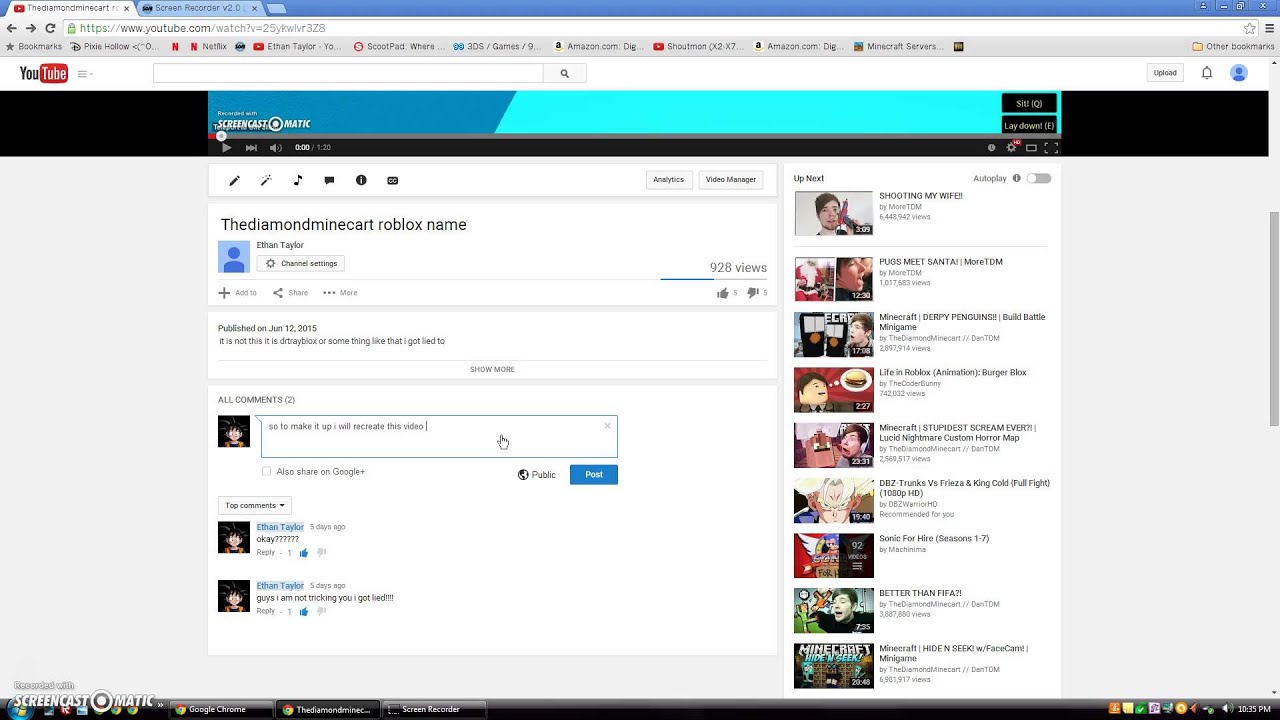
Task: Click the Autoplay info icon
Action: (x=1017, y=178)
